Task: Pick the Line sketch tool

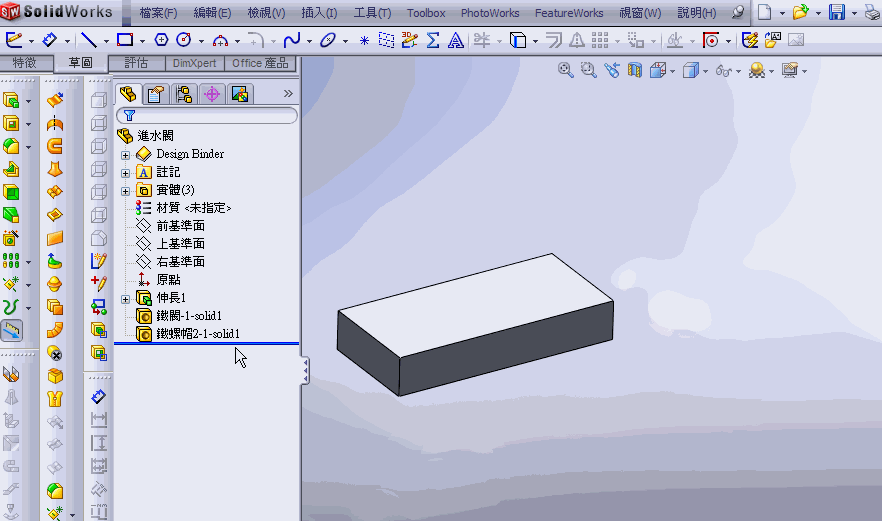Action: [89, 40]
